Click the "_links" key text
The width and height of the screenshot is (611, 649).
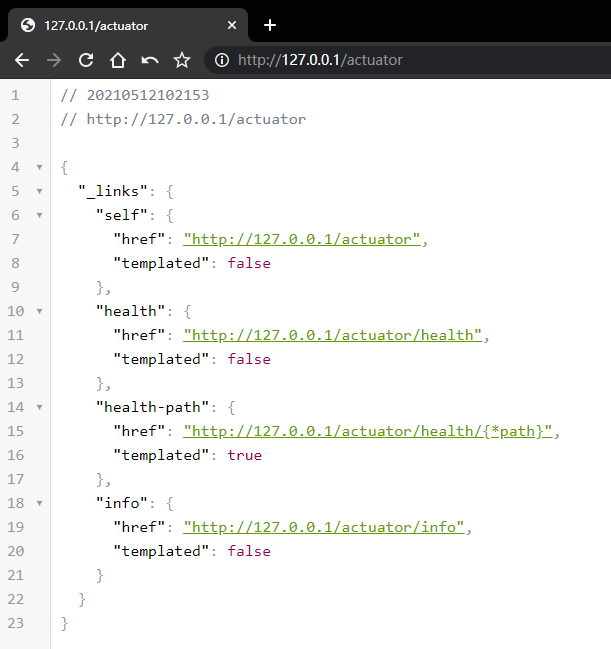[x=113, y=191]
